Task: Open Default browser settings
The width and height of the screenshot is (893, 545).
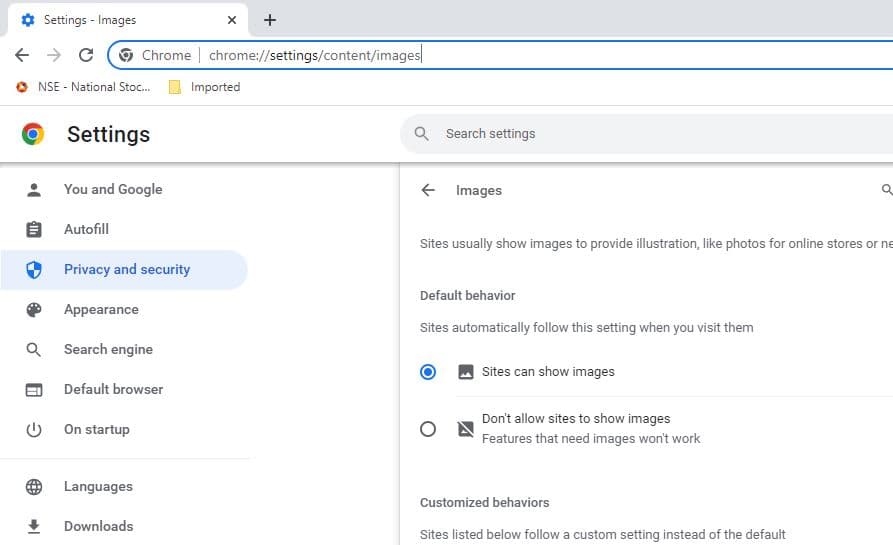Action: pos(113,389)
